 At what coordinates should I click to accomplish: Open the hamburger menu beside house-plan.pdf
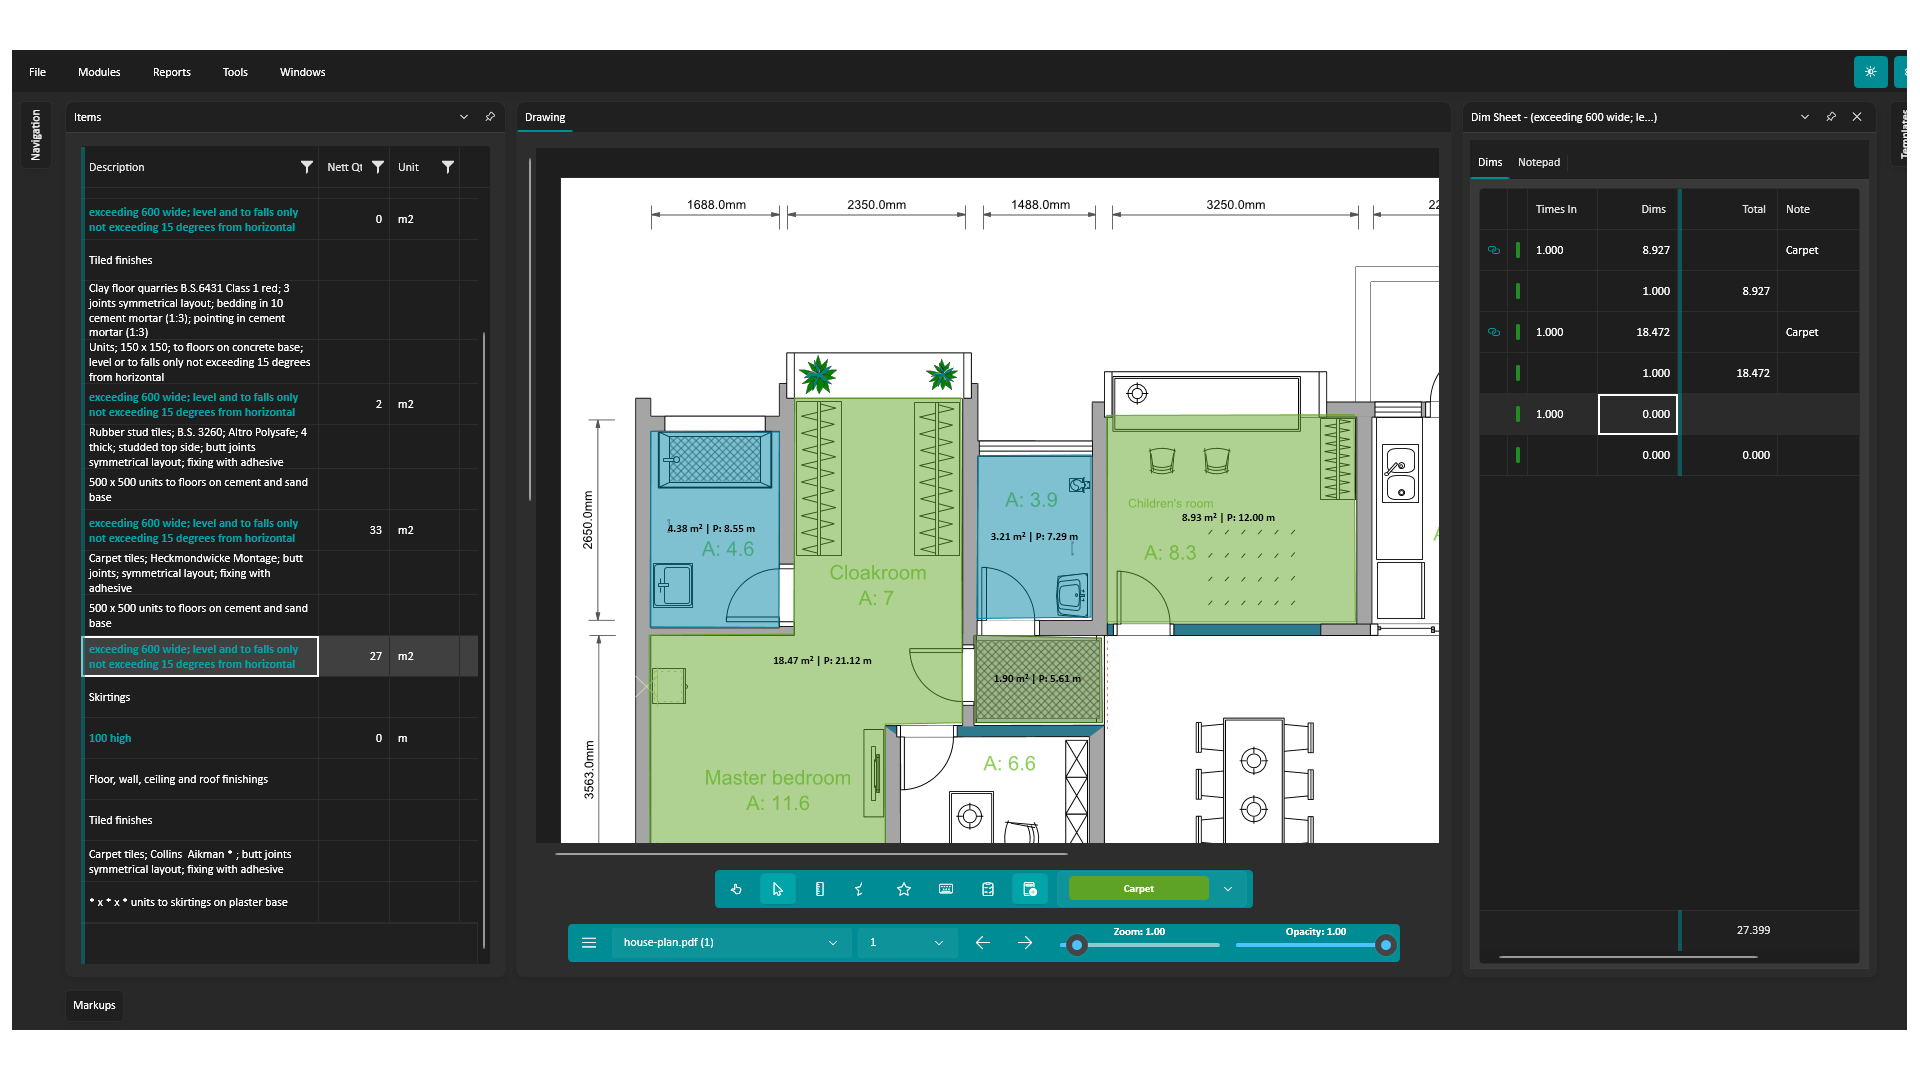[589, 943]
